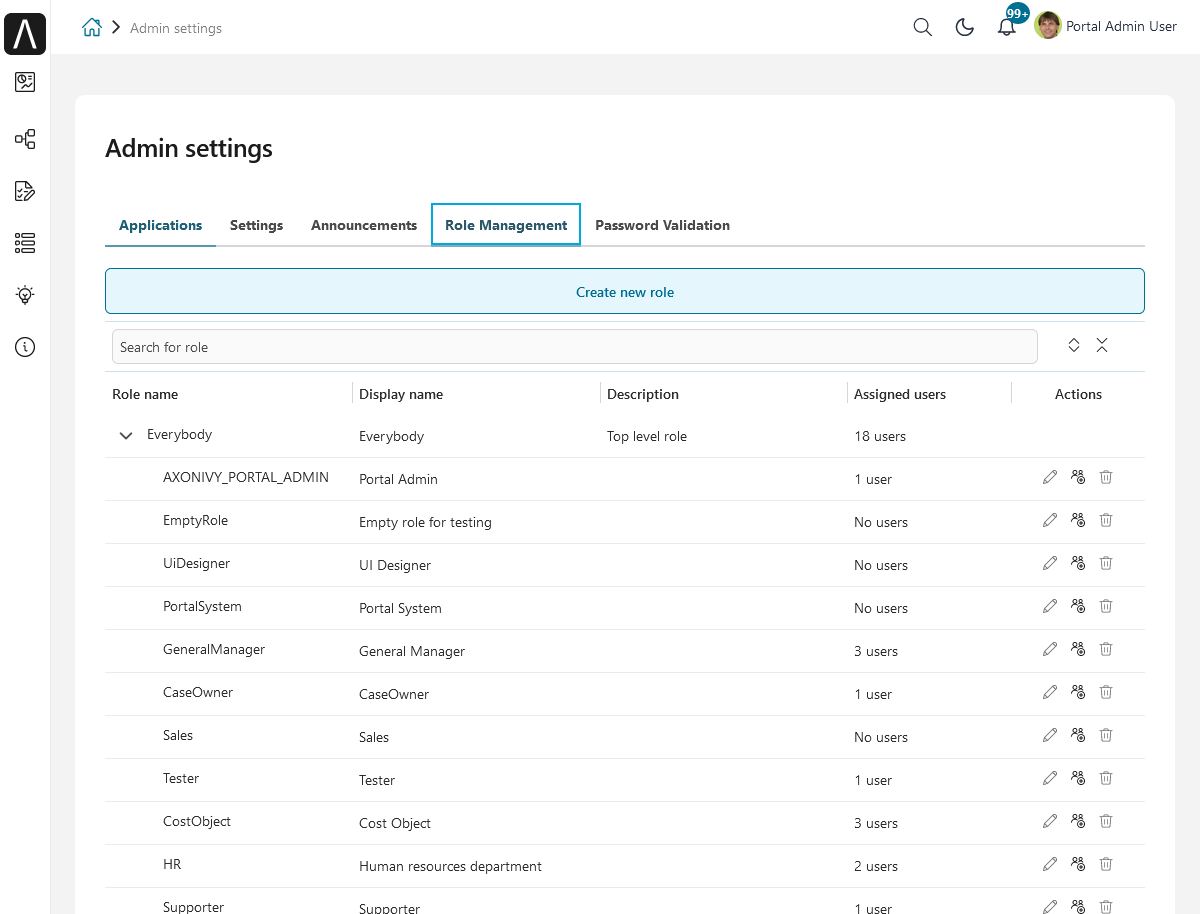Collapse the Everybody role tree node
This screenshot has width=1200, height=914.
(x=126, y=435)
